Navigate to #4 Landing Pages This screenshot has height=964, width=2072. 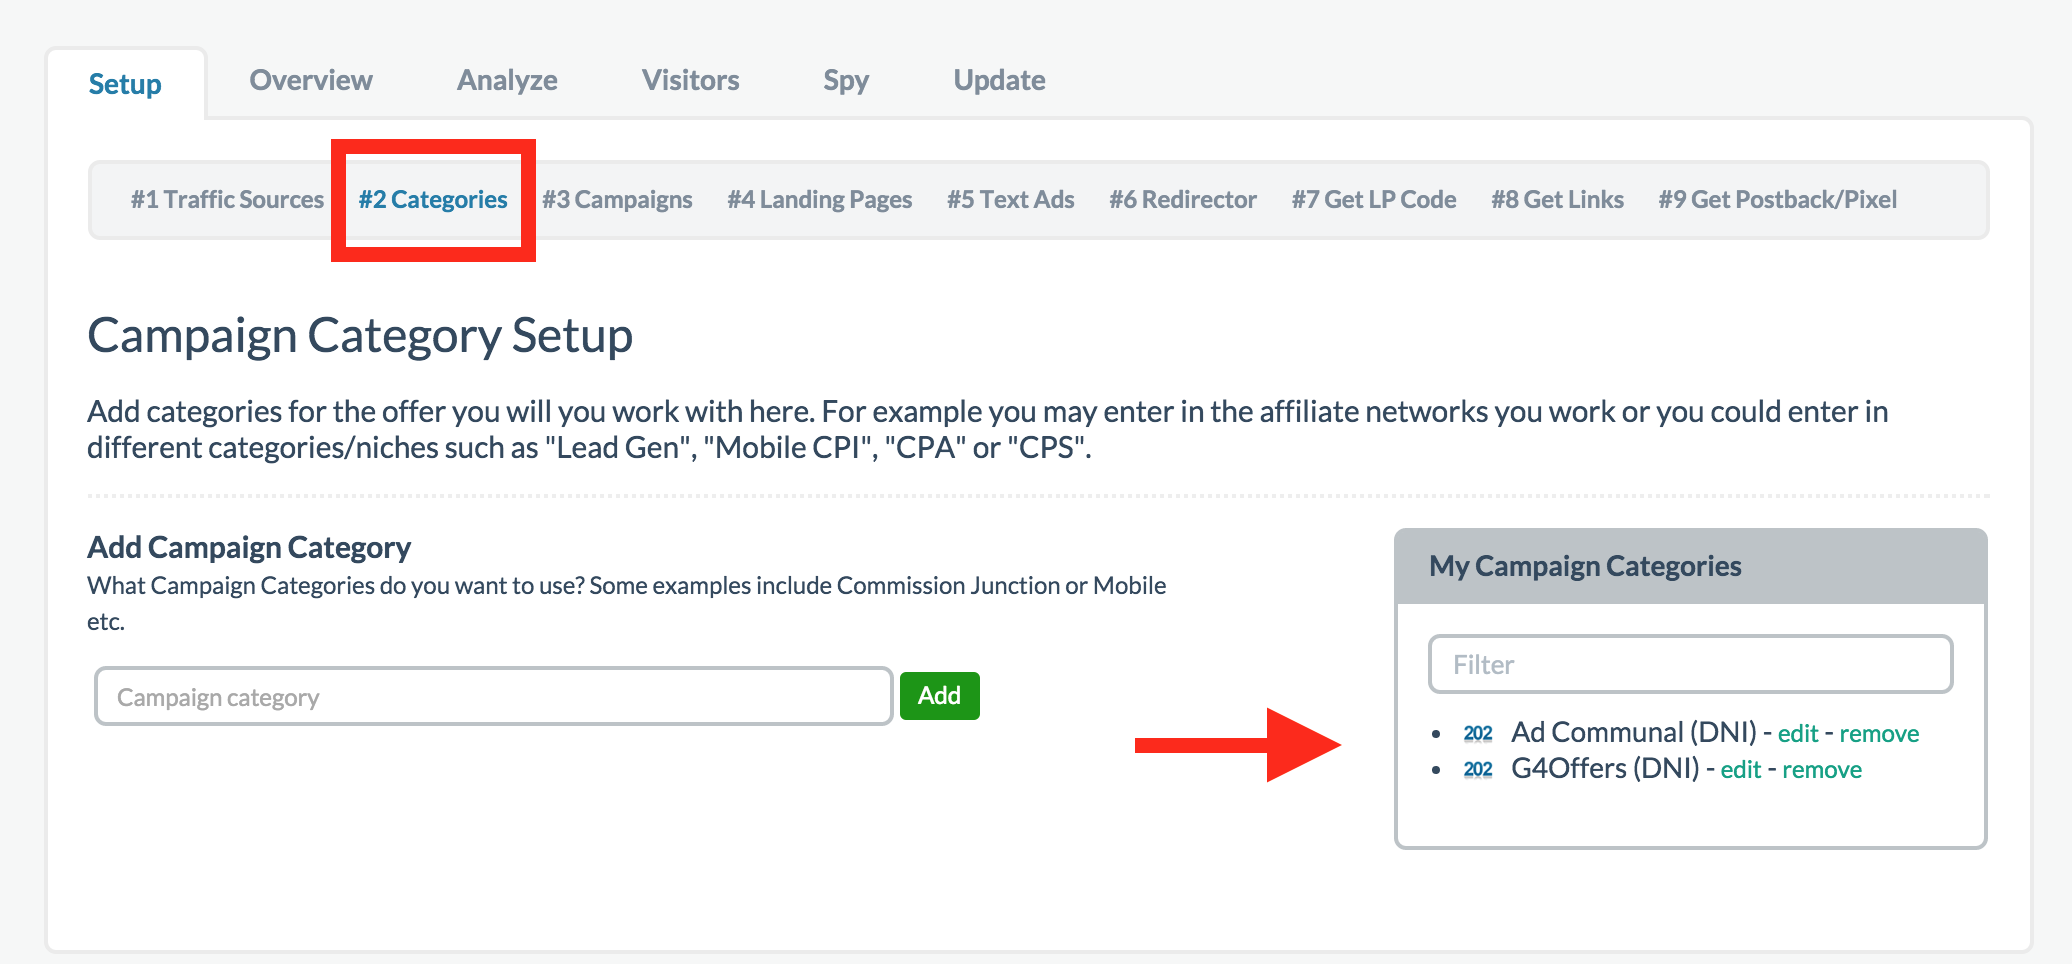[x=820, y=199]
